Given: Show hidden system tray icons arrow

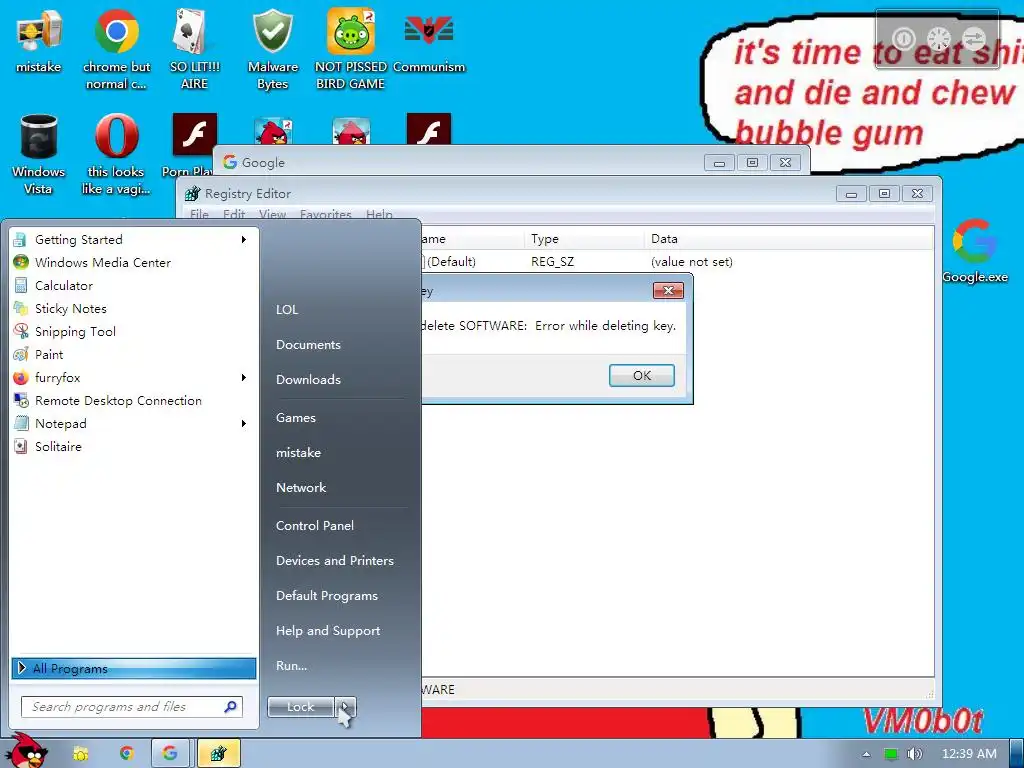Looking at the screenshot, I should pyautogui.click(x=866, y=754).
